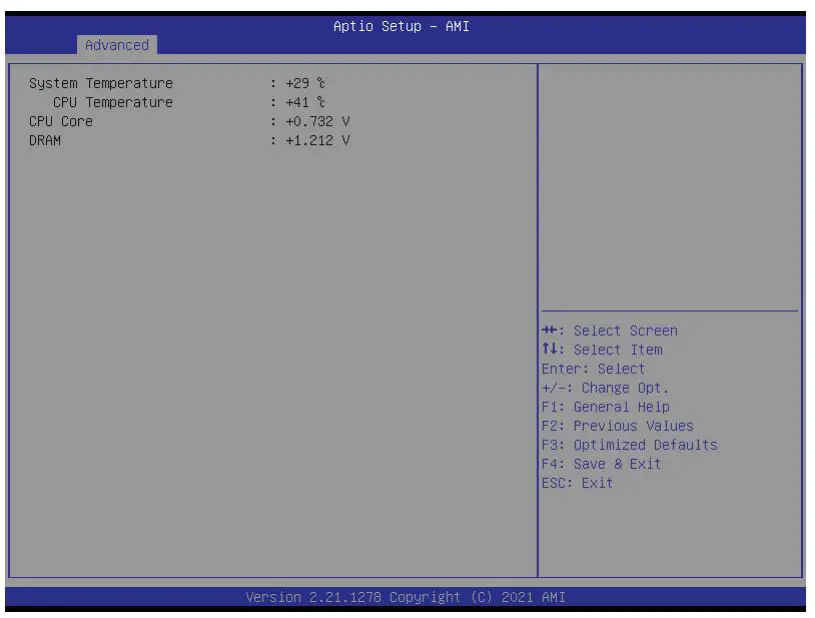The image size is (815, 618).
Task: Activate F4 Save & Exit option
Action: 607,463
